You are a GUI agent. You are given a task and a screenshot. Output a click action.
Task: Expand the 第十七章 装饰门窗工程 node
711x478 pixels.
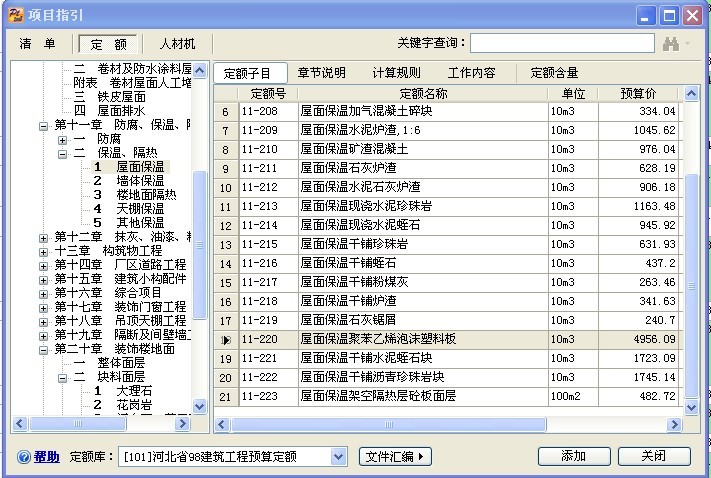44,308
